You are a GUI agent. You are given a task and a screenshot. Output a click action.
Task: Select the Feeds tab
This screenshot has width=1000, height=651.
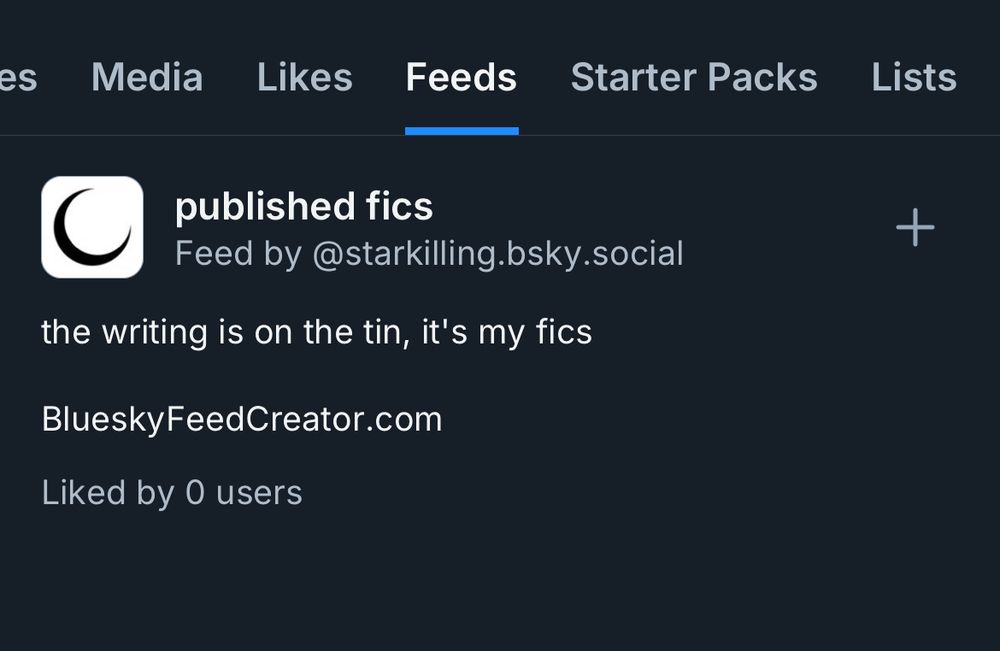pyautogui.click(x=461, y=77)
